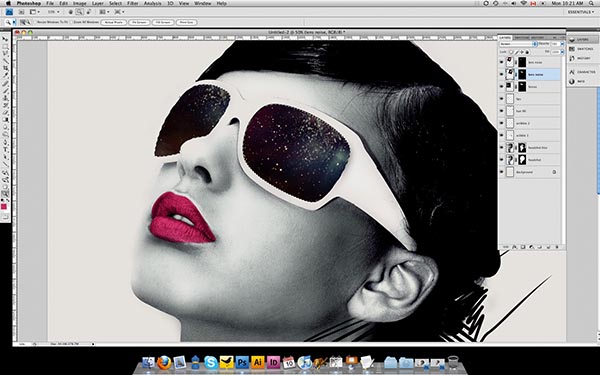The height and width of the screenshot is (375, 600).
Task: Open the View Extras dropdown
Action: click(x=34, y=12)
